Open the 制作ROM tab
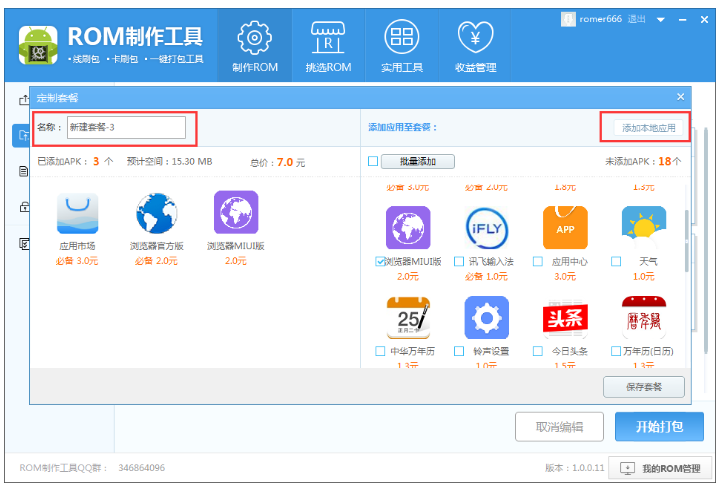 point(255,46)
